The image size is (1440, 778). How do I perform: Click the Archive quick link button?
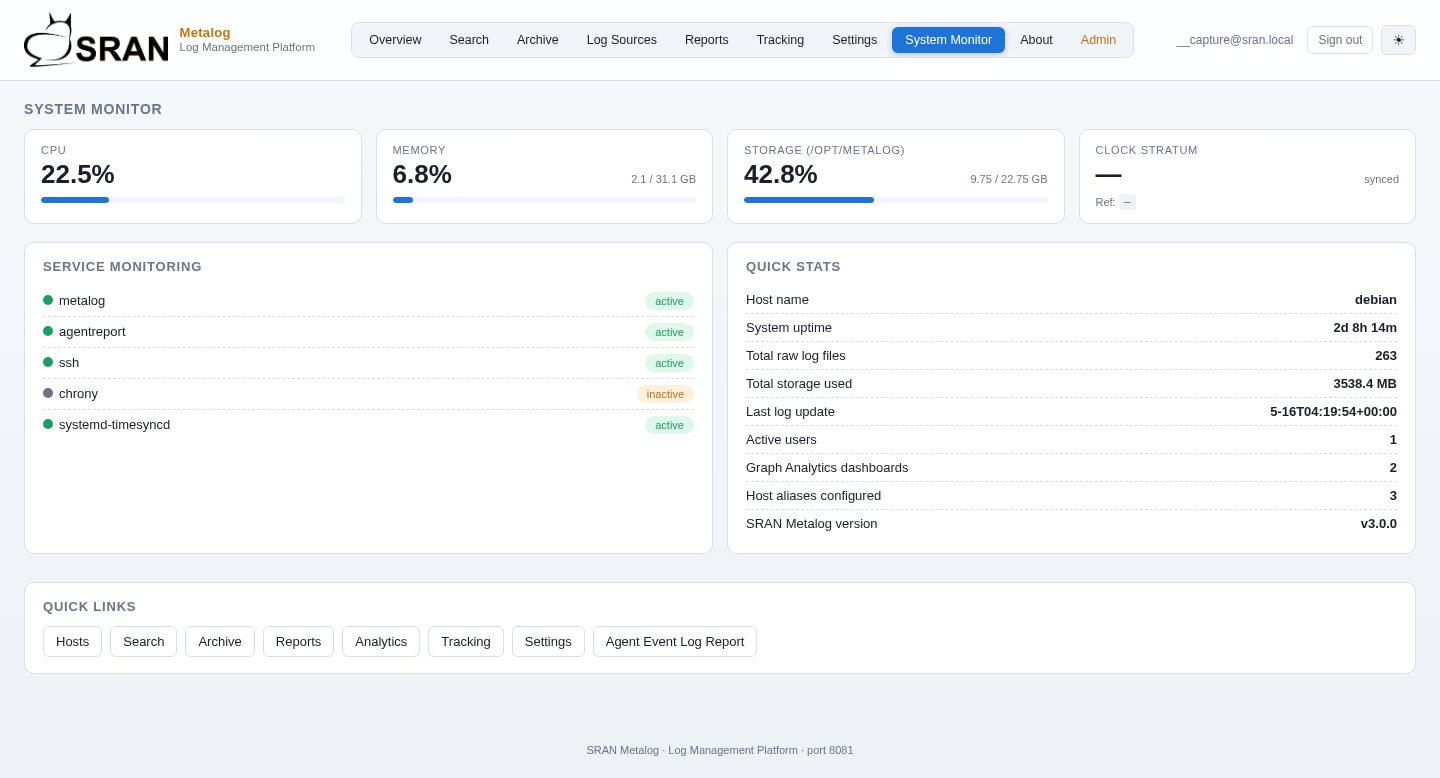coord(220,642)
